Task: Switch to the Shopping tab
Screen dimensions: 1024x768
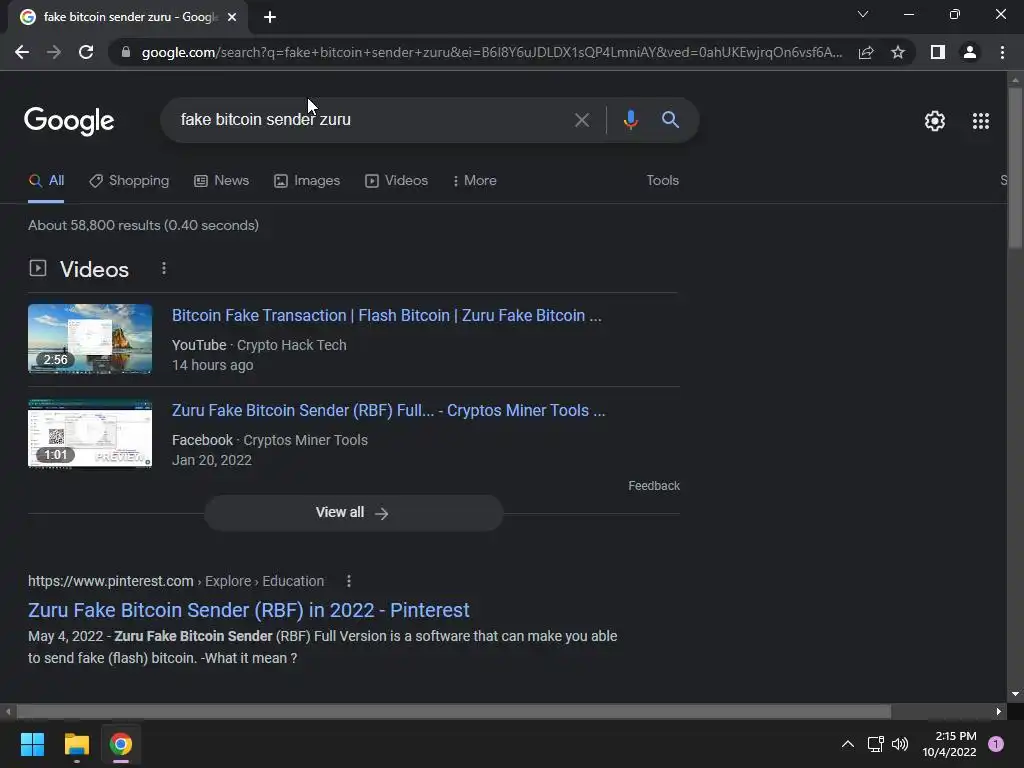Action: coord(129,181)
